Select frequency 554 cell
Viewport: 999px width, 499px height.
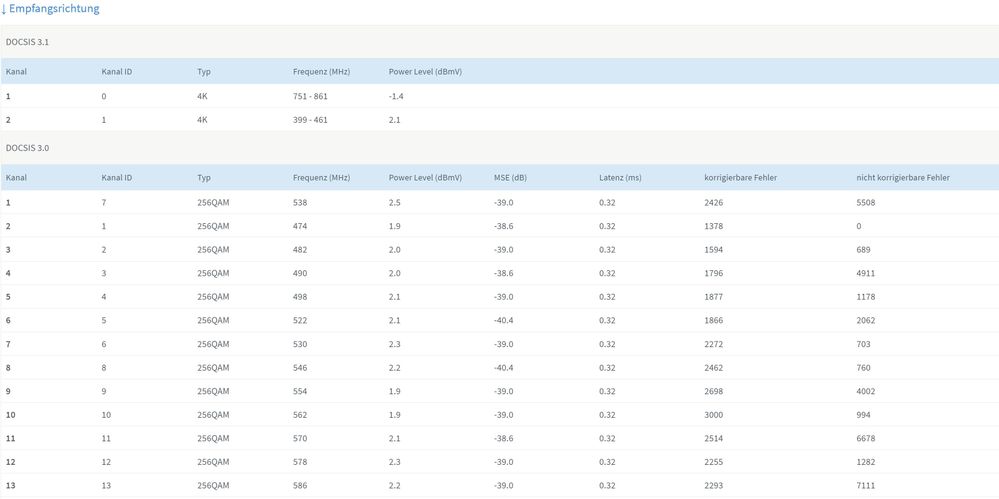[x=300, y=391]
